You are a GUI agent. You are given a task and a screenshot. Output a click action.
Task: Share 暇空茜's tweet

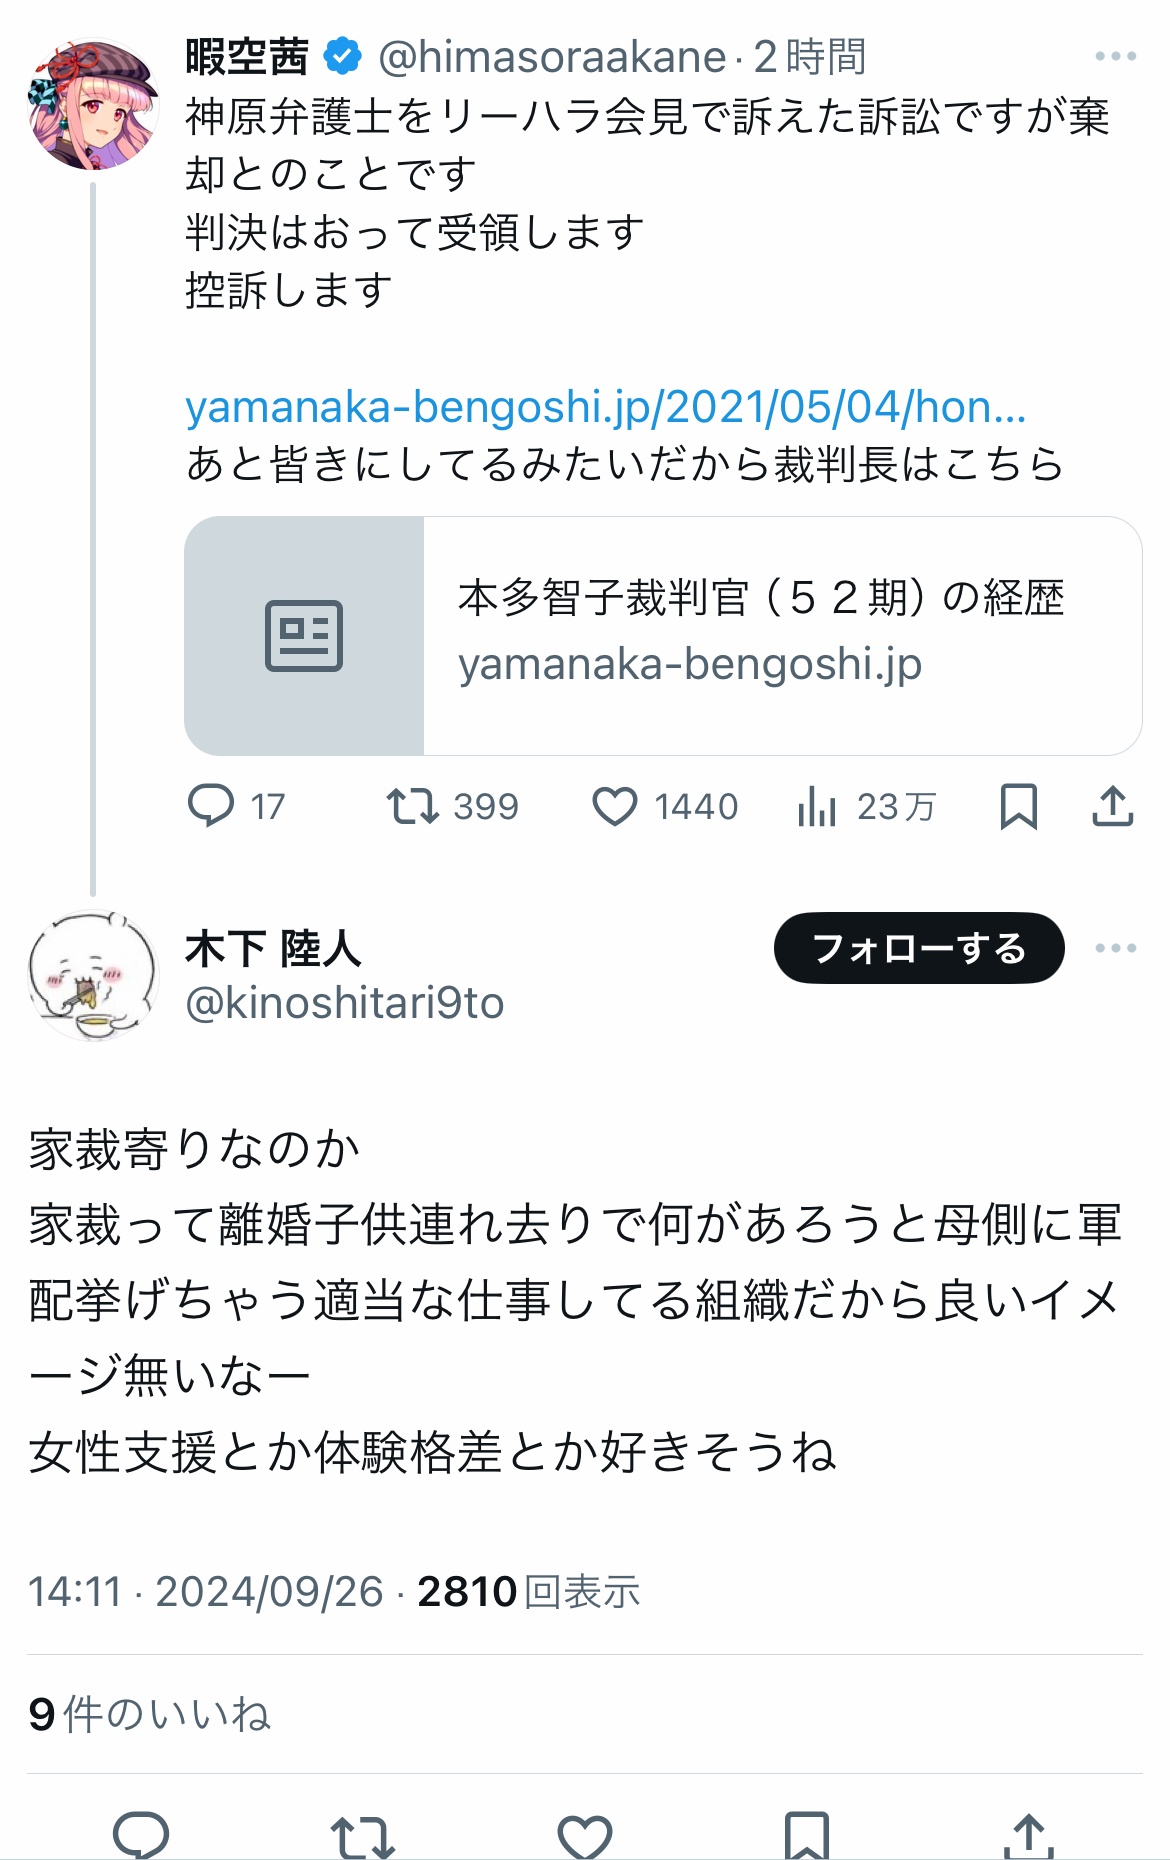pos(1112,806)
